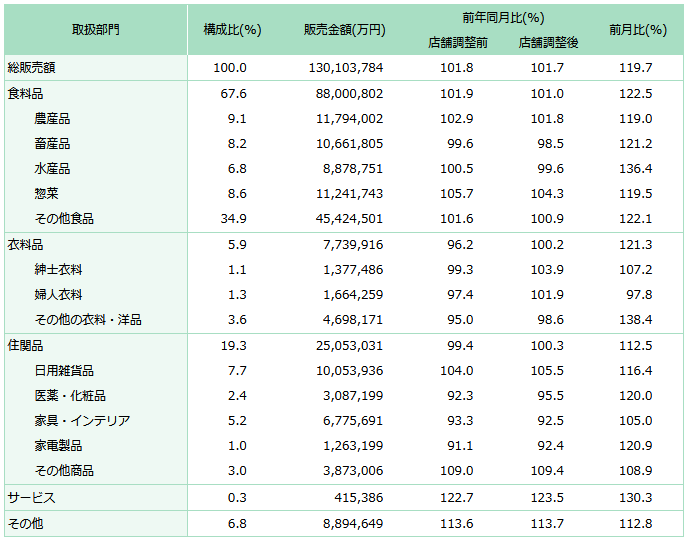Select the 構成比(%) column header
Screen dimensions: 694x542
click(232, 30)
